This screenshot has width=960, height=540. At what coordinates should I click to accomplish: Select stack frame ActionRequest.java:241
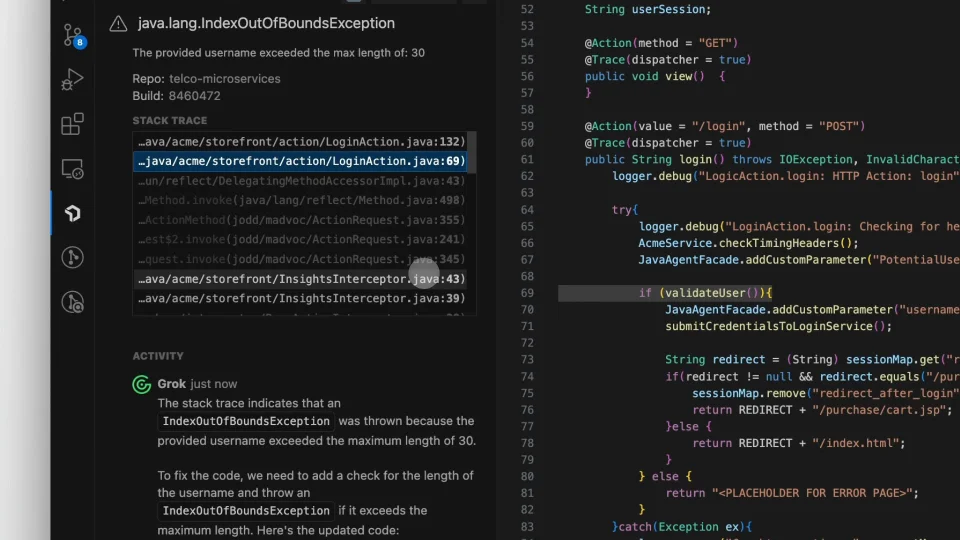pyautogui.click(x=300, y=239)
